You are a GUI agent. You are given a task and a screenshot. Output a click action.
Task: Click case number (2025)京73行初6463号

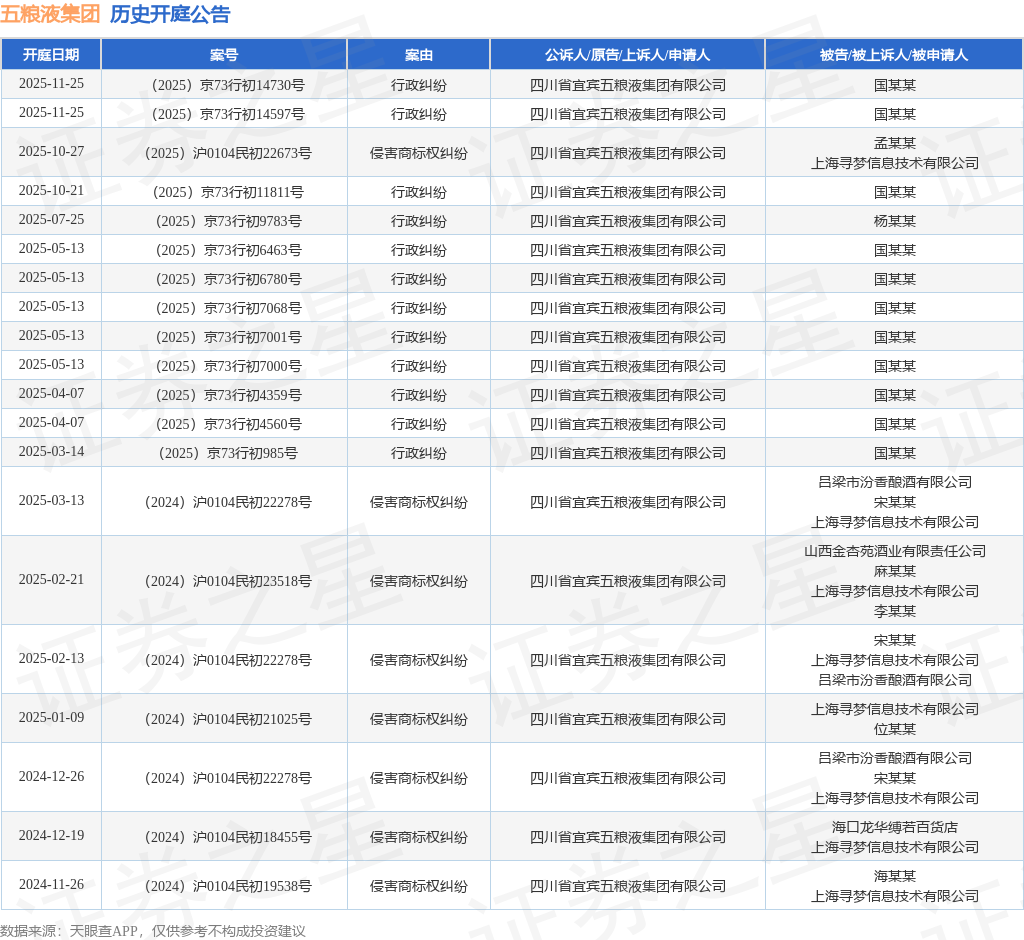(224, 250)
